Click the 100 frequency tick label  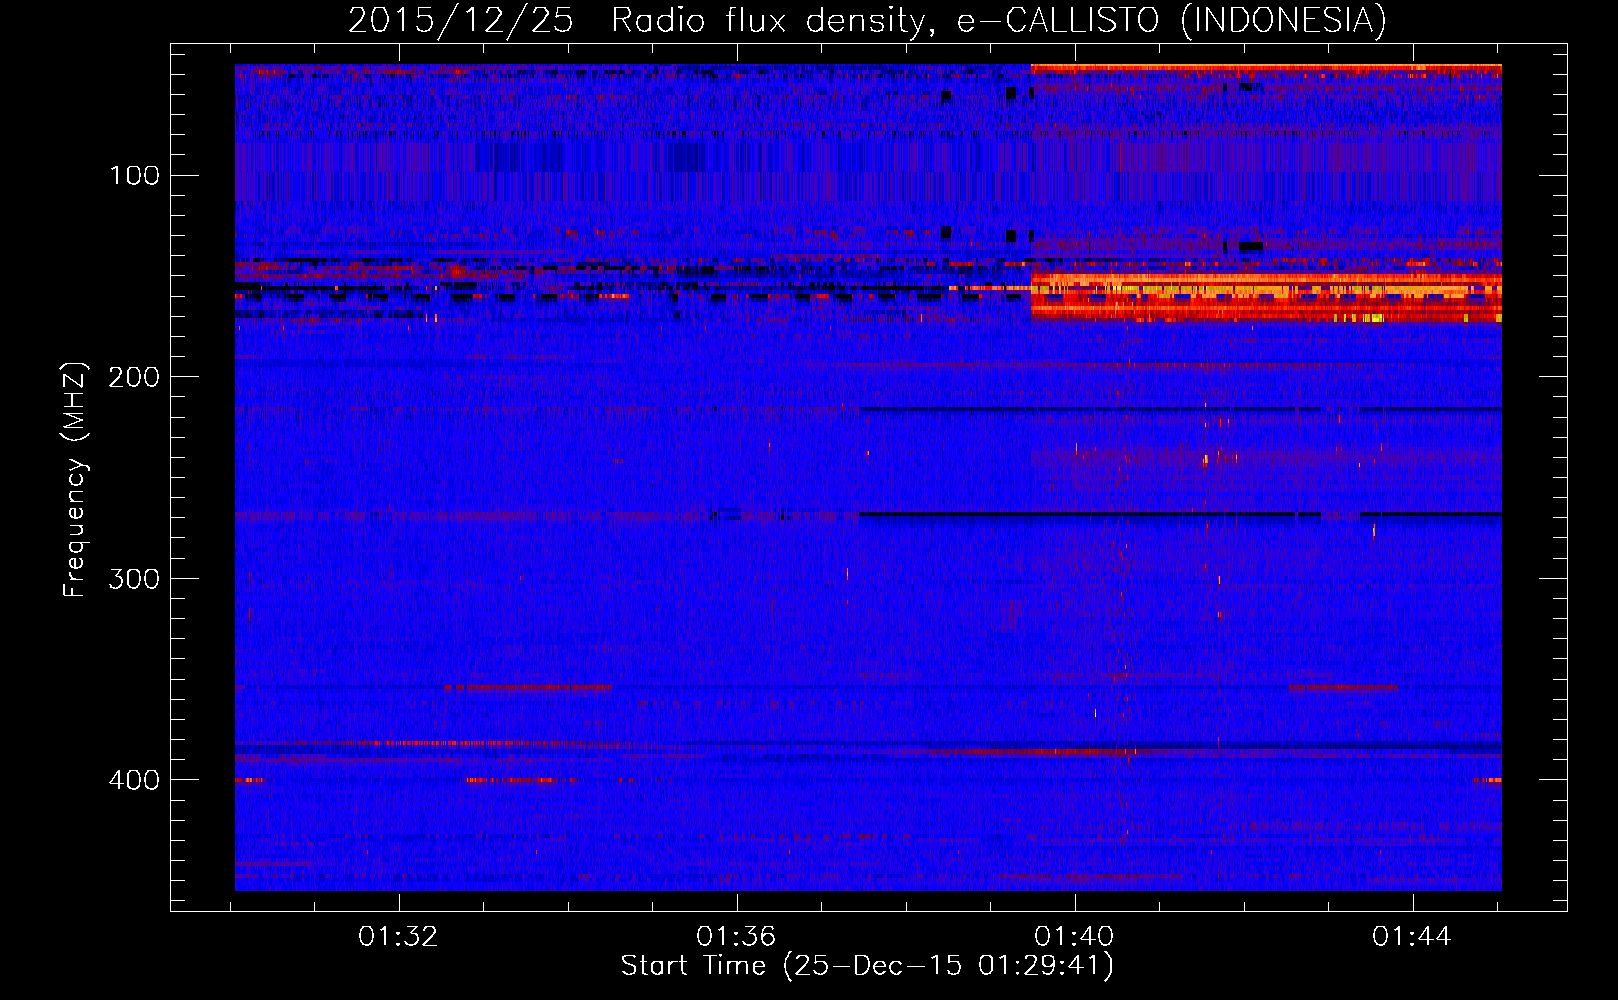pyautogui.click(x=135, y=176)
